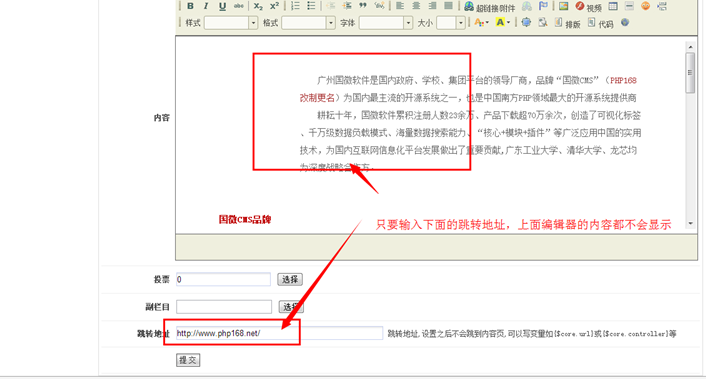Click the editor's vertical scrollbar down arrow
Image resolution: width=706 pixels, height=379 pixels.
[x=690, y=223]
